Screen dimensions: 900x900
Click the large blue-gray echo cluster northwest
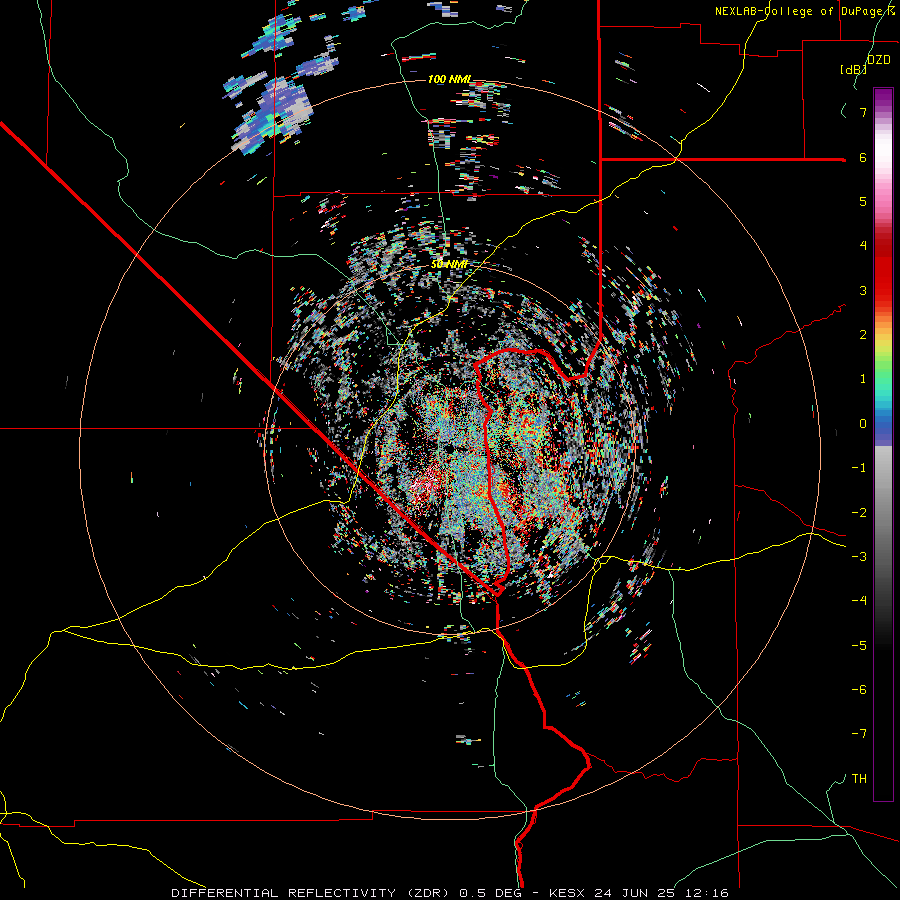274,115
